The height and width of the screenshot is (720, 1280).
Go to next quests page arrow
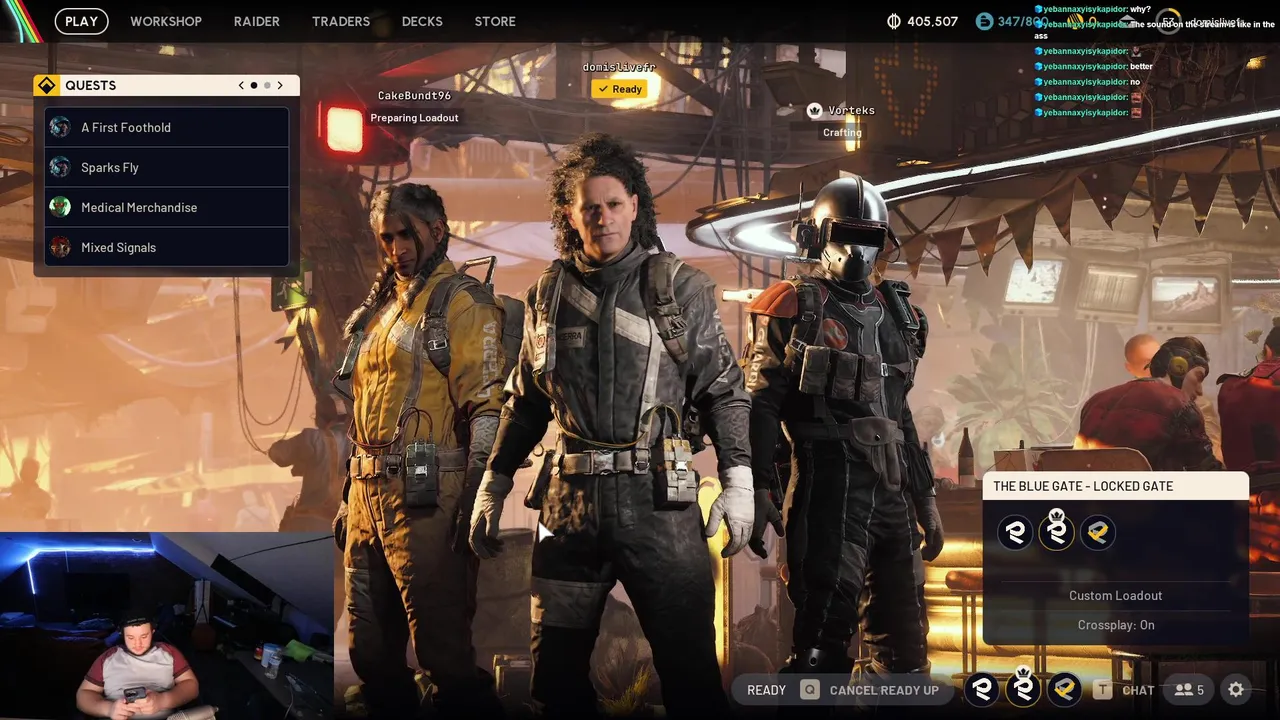pyautogui.click(x=280, y=86)
